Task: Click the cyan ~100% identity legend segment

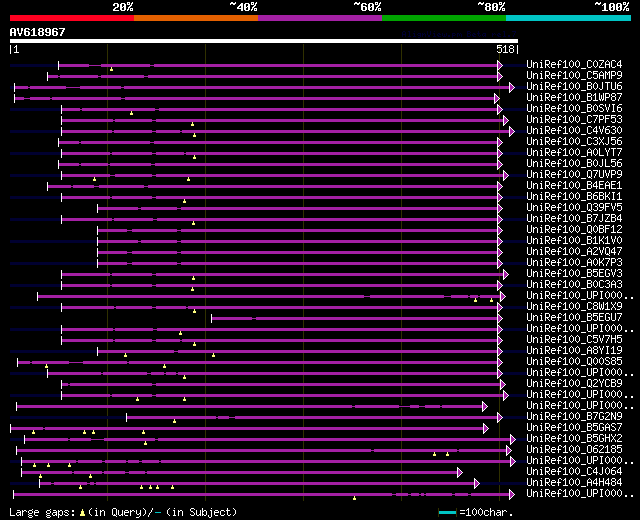Action: point(569,18)
